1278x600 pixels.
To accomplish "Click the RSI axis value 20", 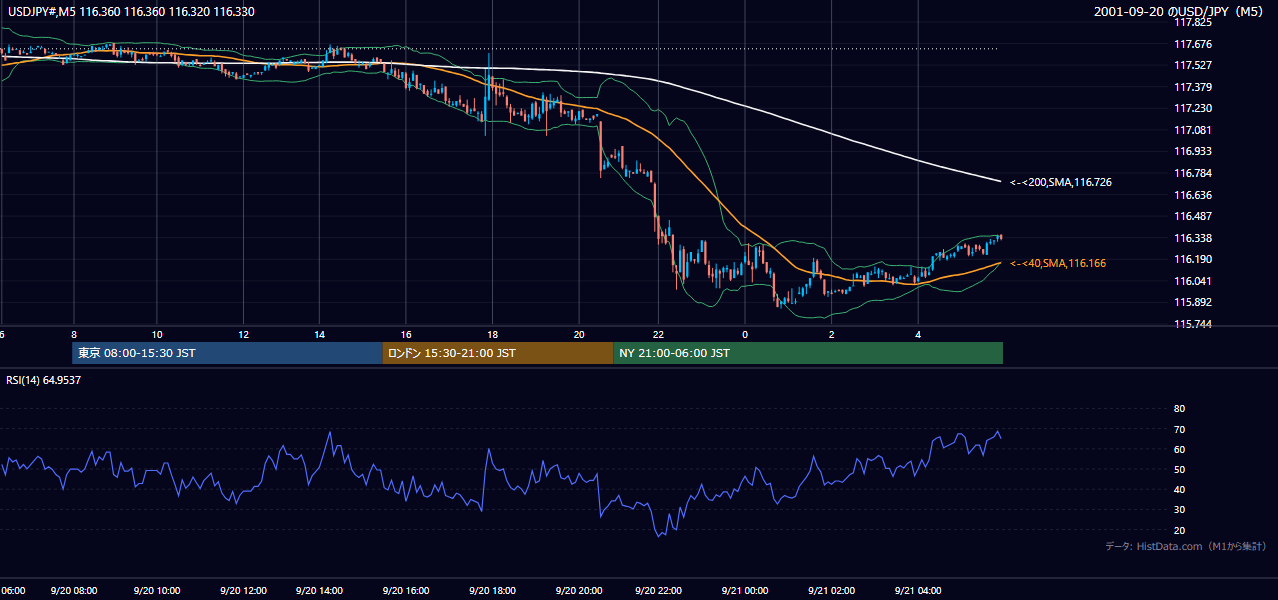I will click(x=1179, y=530).
